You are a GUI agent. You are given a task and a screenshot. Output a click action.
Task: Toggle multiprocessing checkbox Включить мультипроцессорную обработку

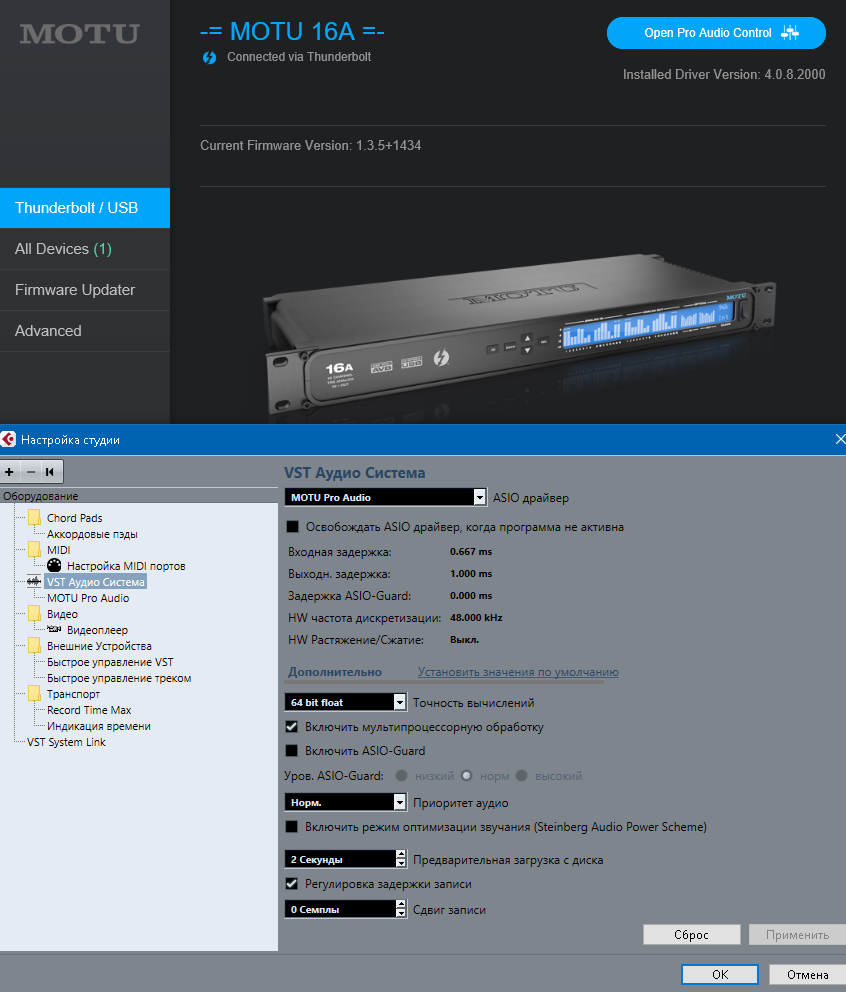(x=292, y=726)
